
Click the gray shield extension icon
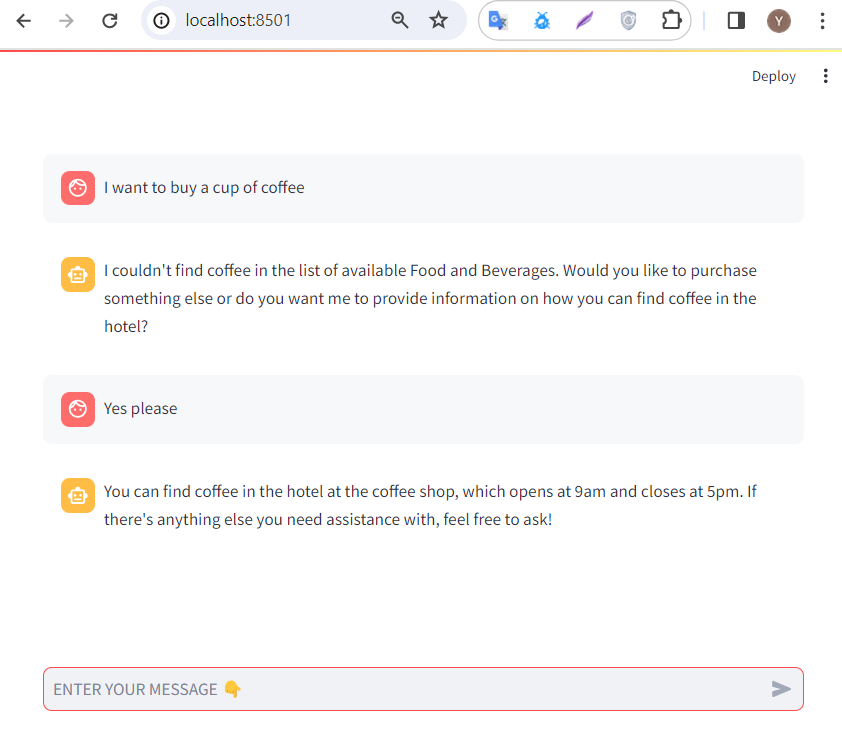[x=628, y=20]
